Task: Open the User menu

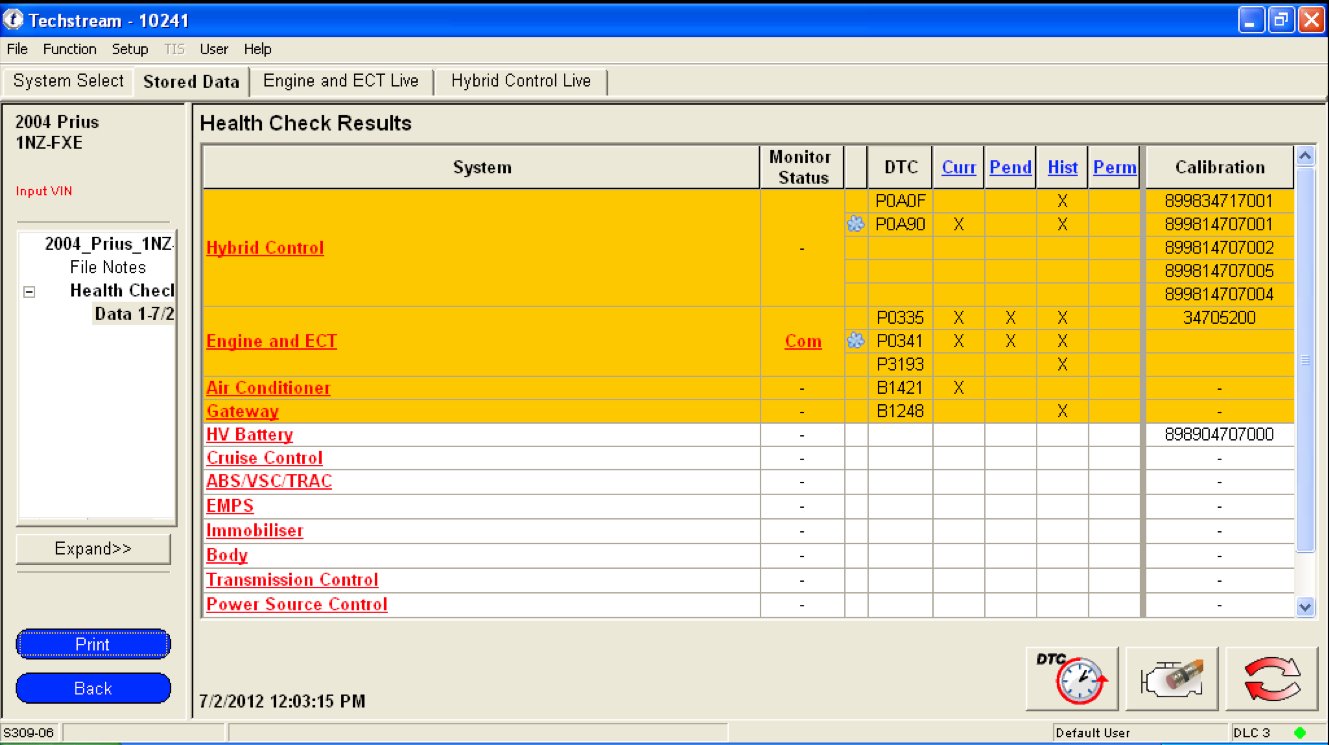Action: point(214,49)
